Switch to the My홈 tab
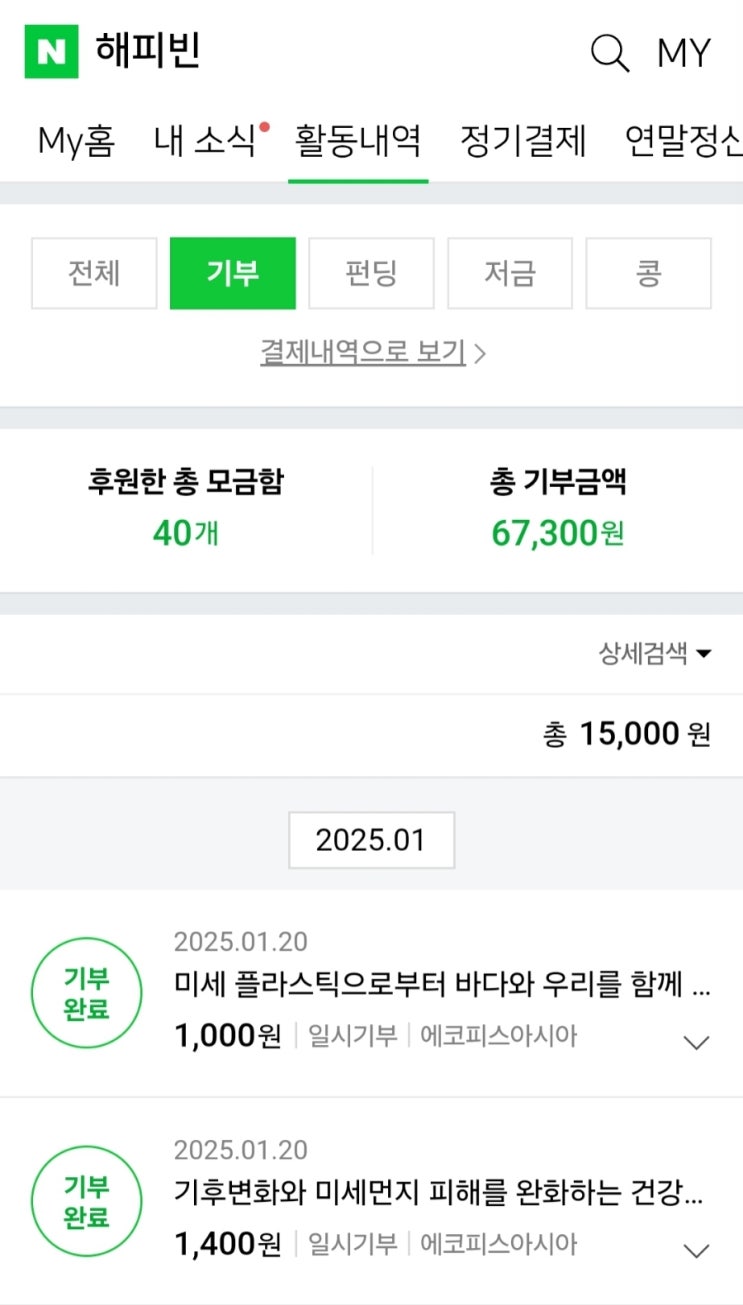 pyautogui.click(x=76, y=141)
